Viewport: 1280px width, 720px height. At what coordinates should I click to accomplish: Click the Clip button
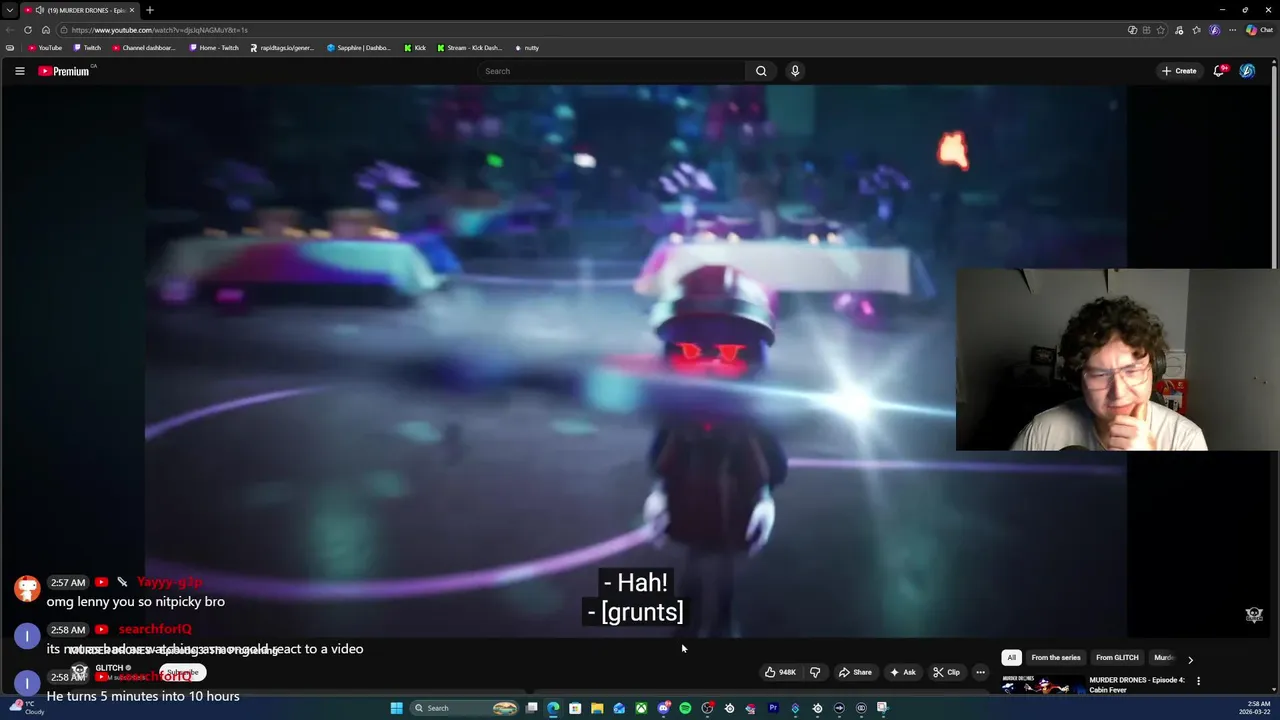pos(946,672)
